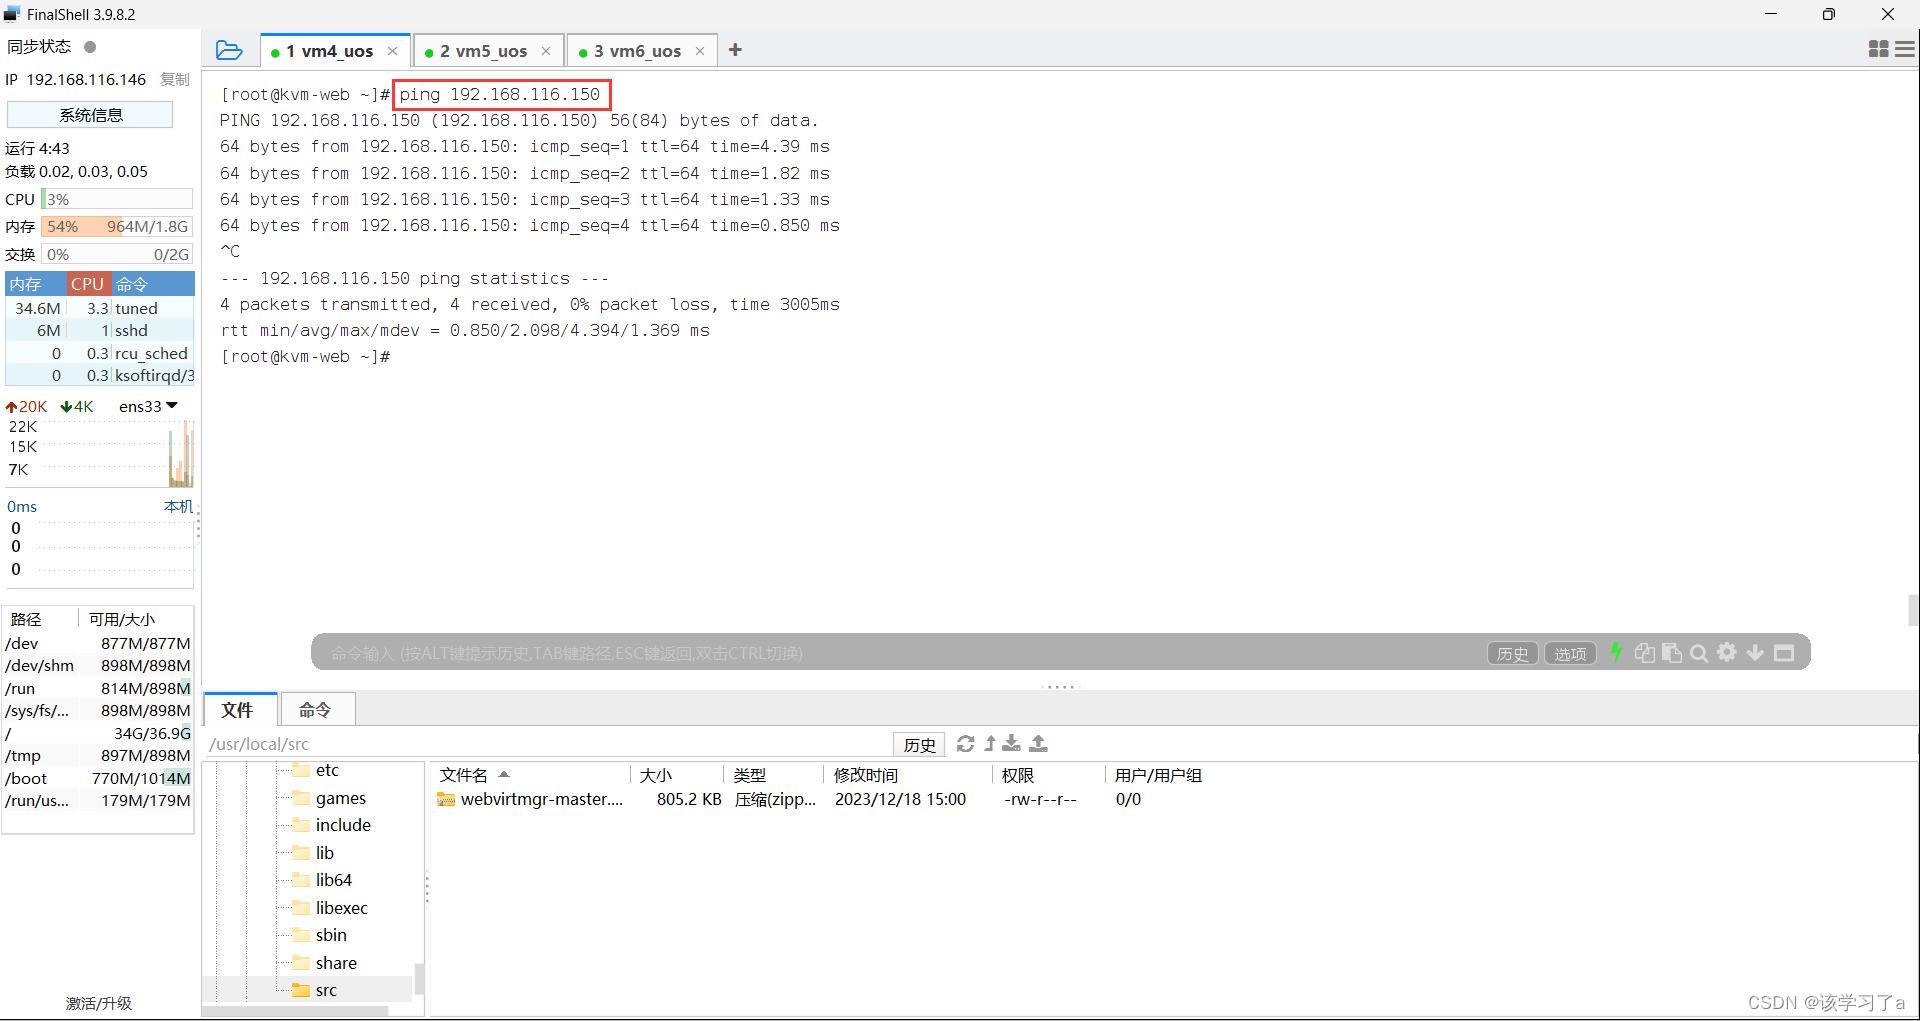Open the connection manager folder icon
The image size is (1920, 1021).
[229, 50]
